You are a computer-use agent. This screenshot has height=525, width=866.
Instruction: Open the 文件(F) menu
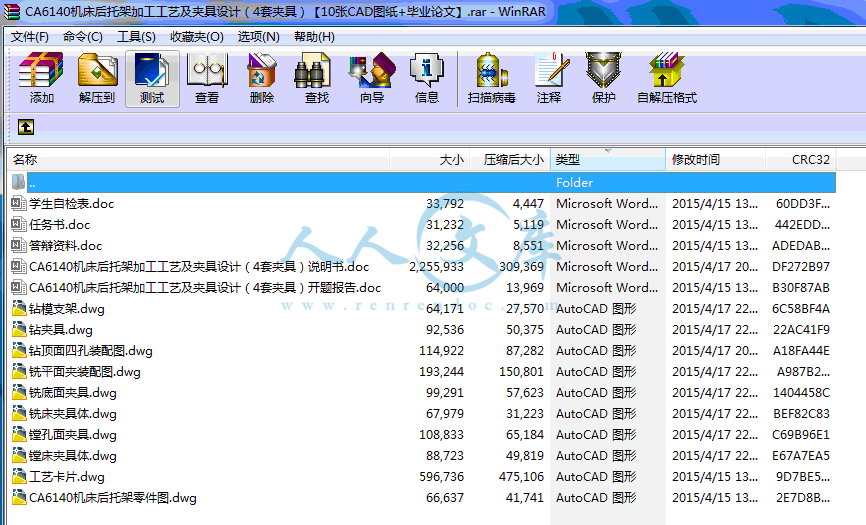[x=30, y=37]
